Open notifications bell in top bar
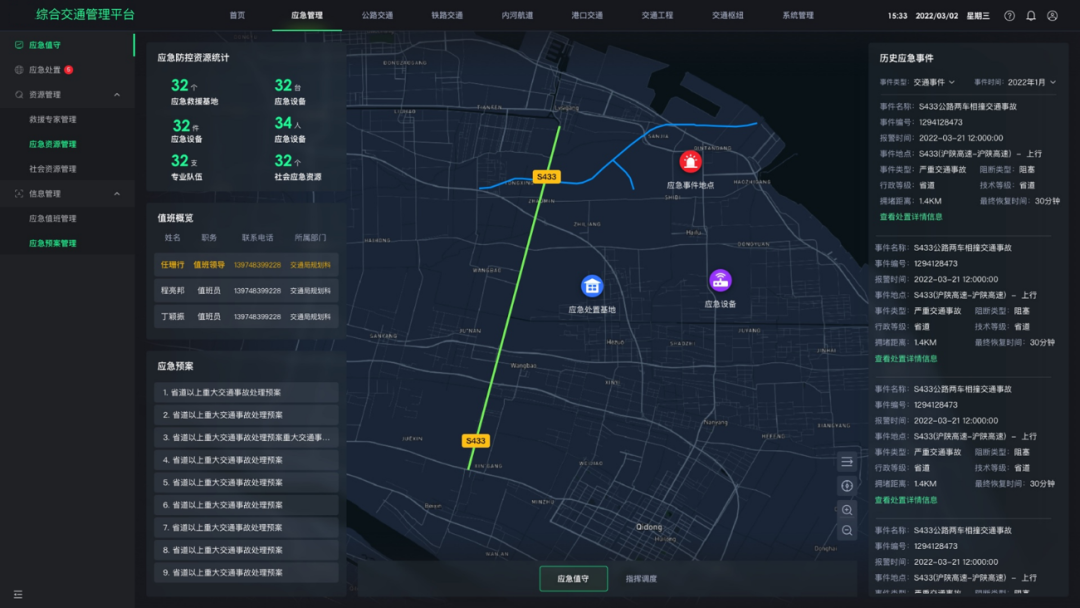Image resolution: width=1080 pixels, height=608 pixels. pos(1031,16)
